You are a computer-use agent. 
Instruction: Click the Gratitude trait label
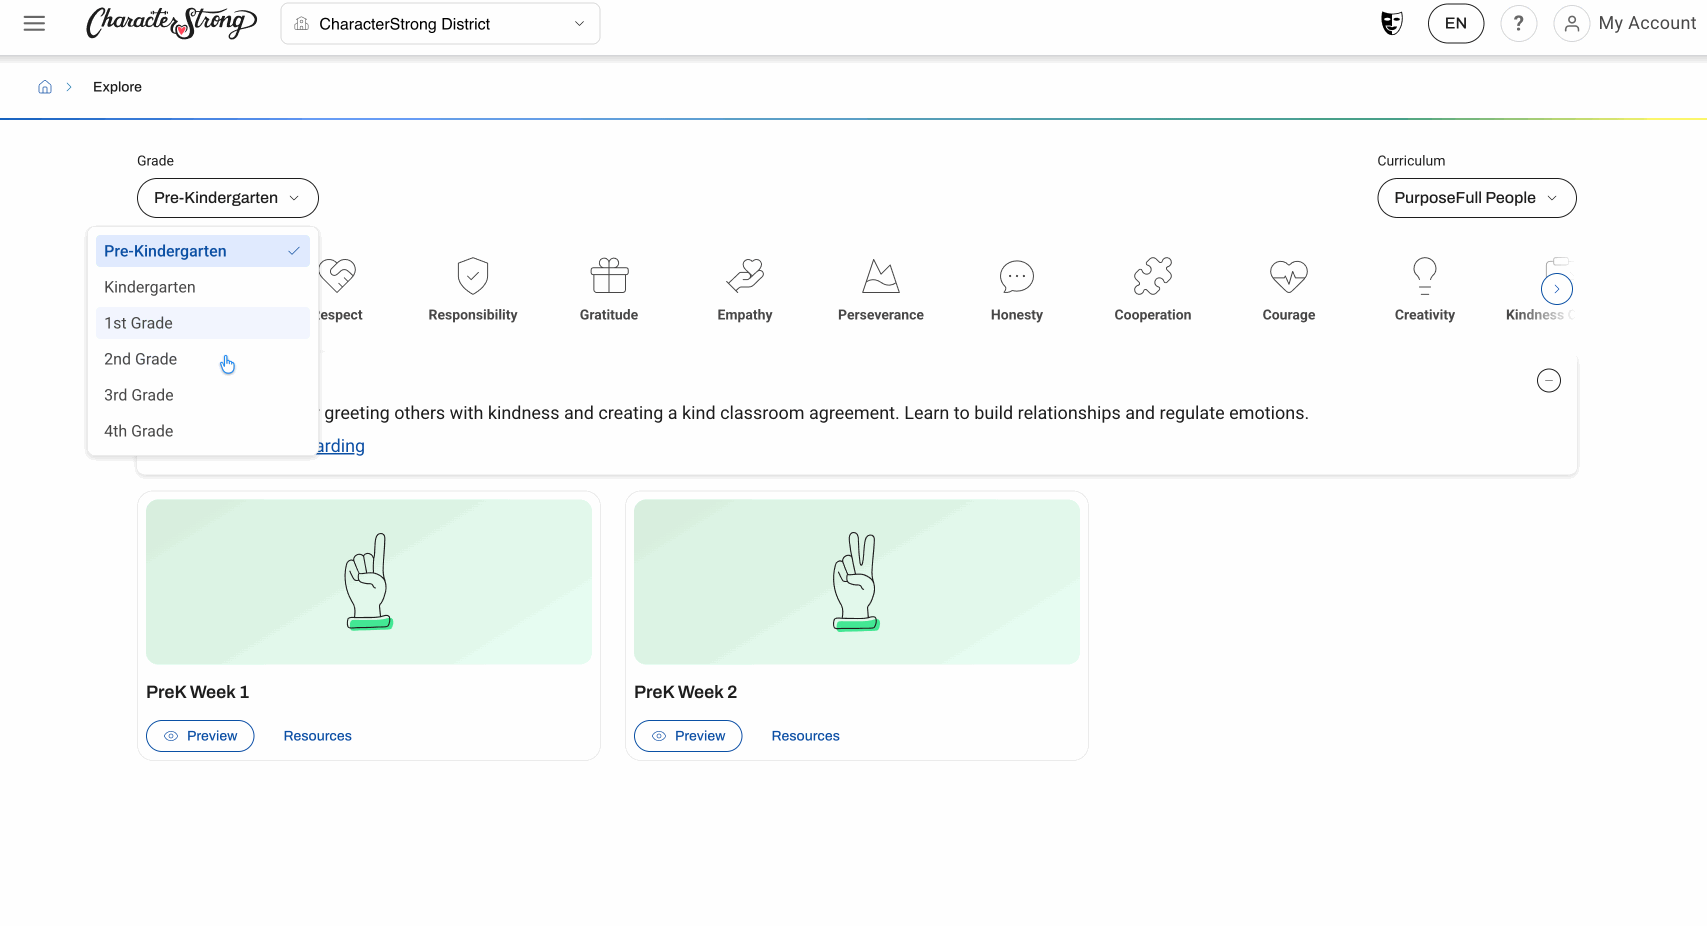pyautogui.click(x=609, y=315)
